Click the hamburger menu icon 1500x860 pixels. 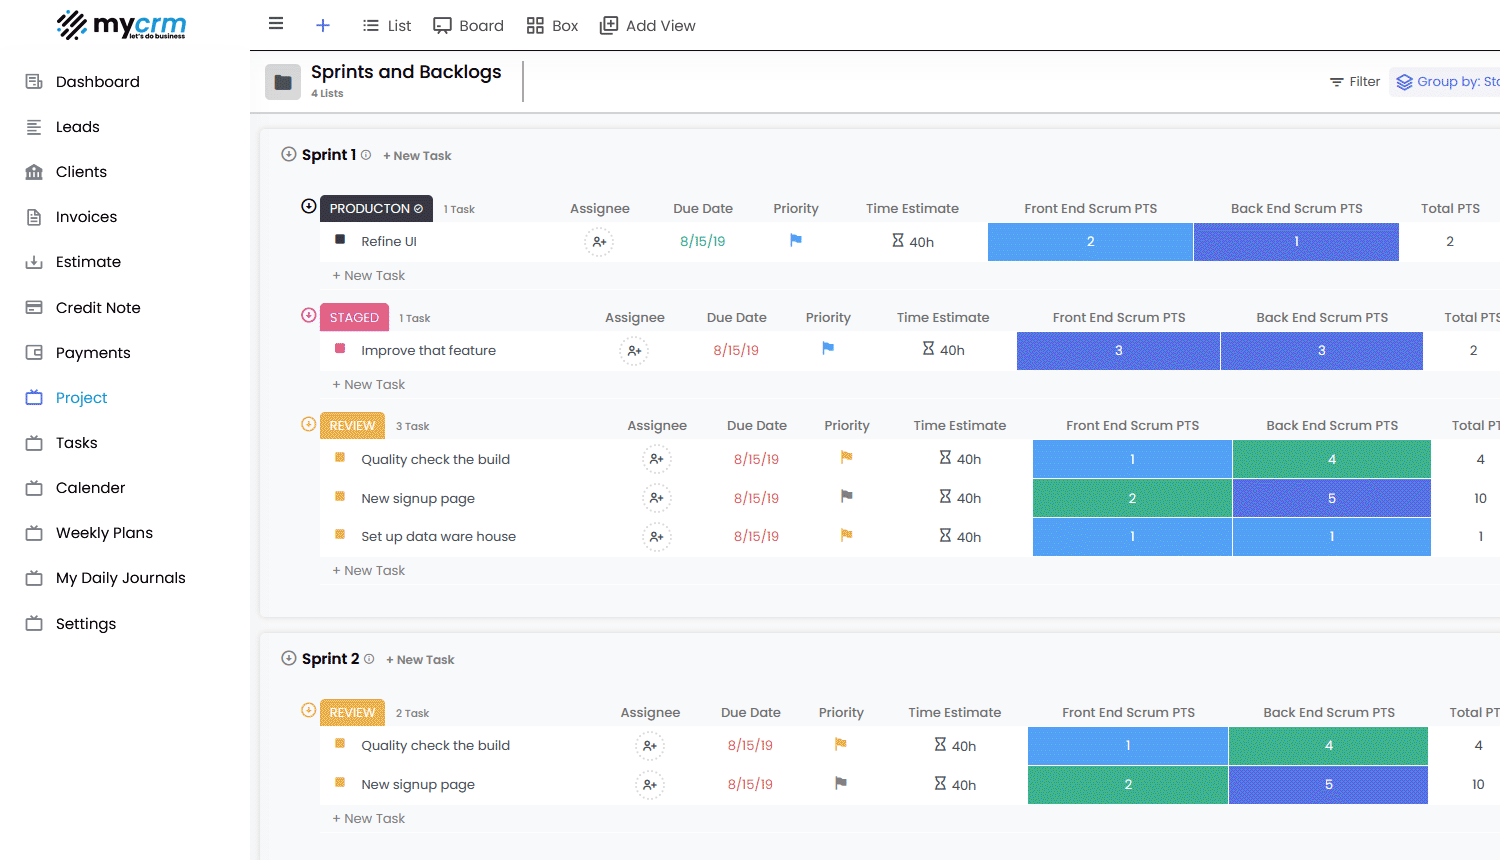pyautogui.click(x=276, y=24)
